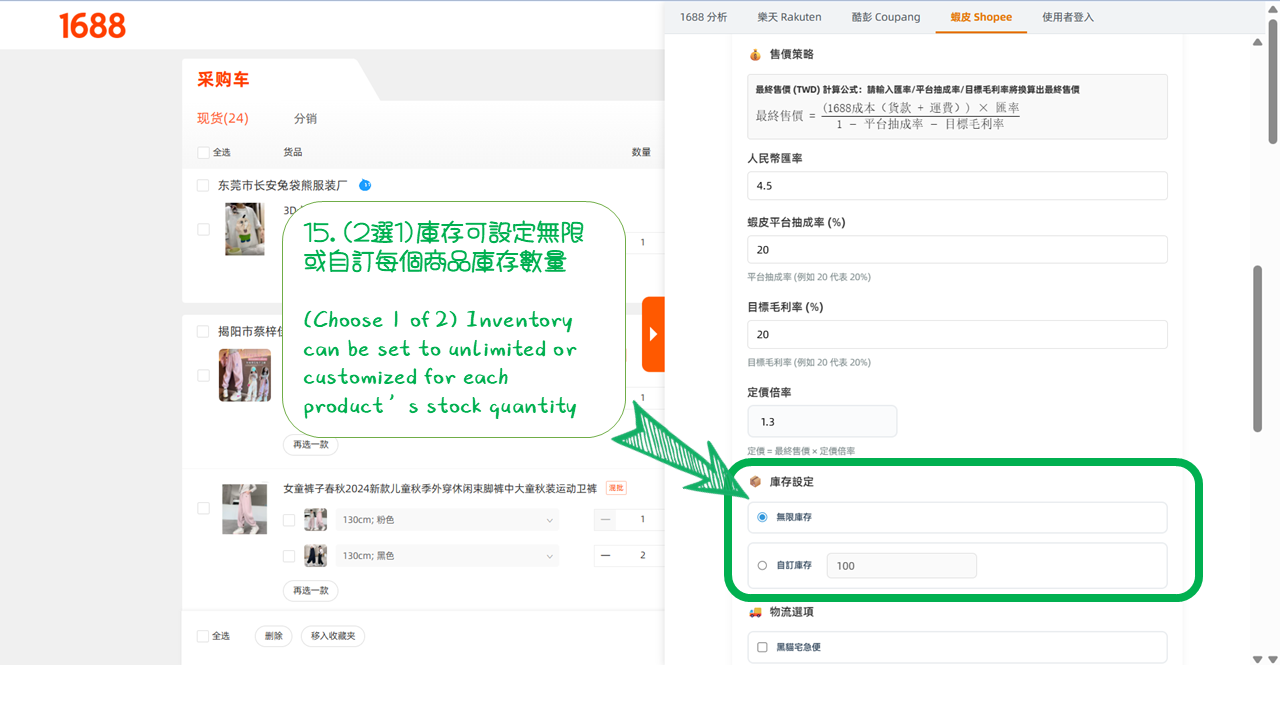Screen dimensions: 1280x720
Task: Click the 混批 badge on the pants product
Action: tap(615, 487)
